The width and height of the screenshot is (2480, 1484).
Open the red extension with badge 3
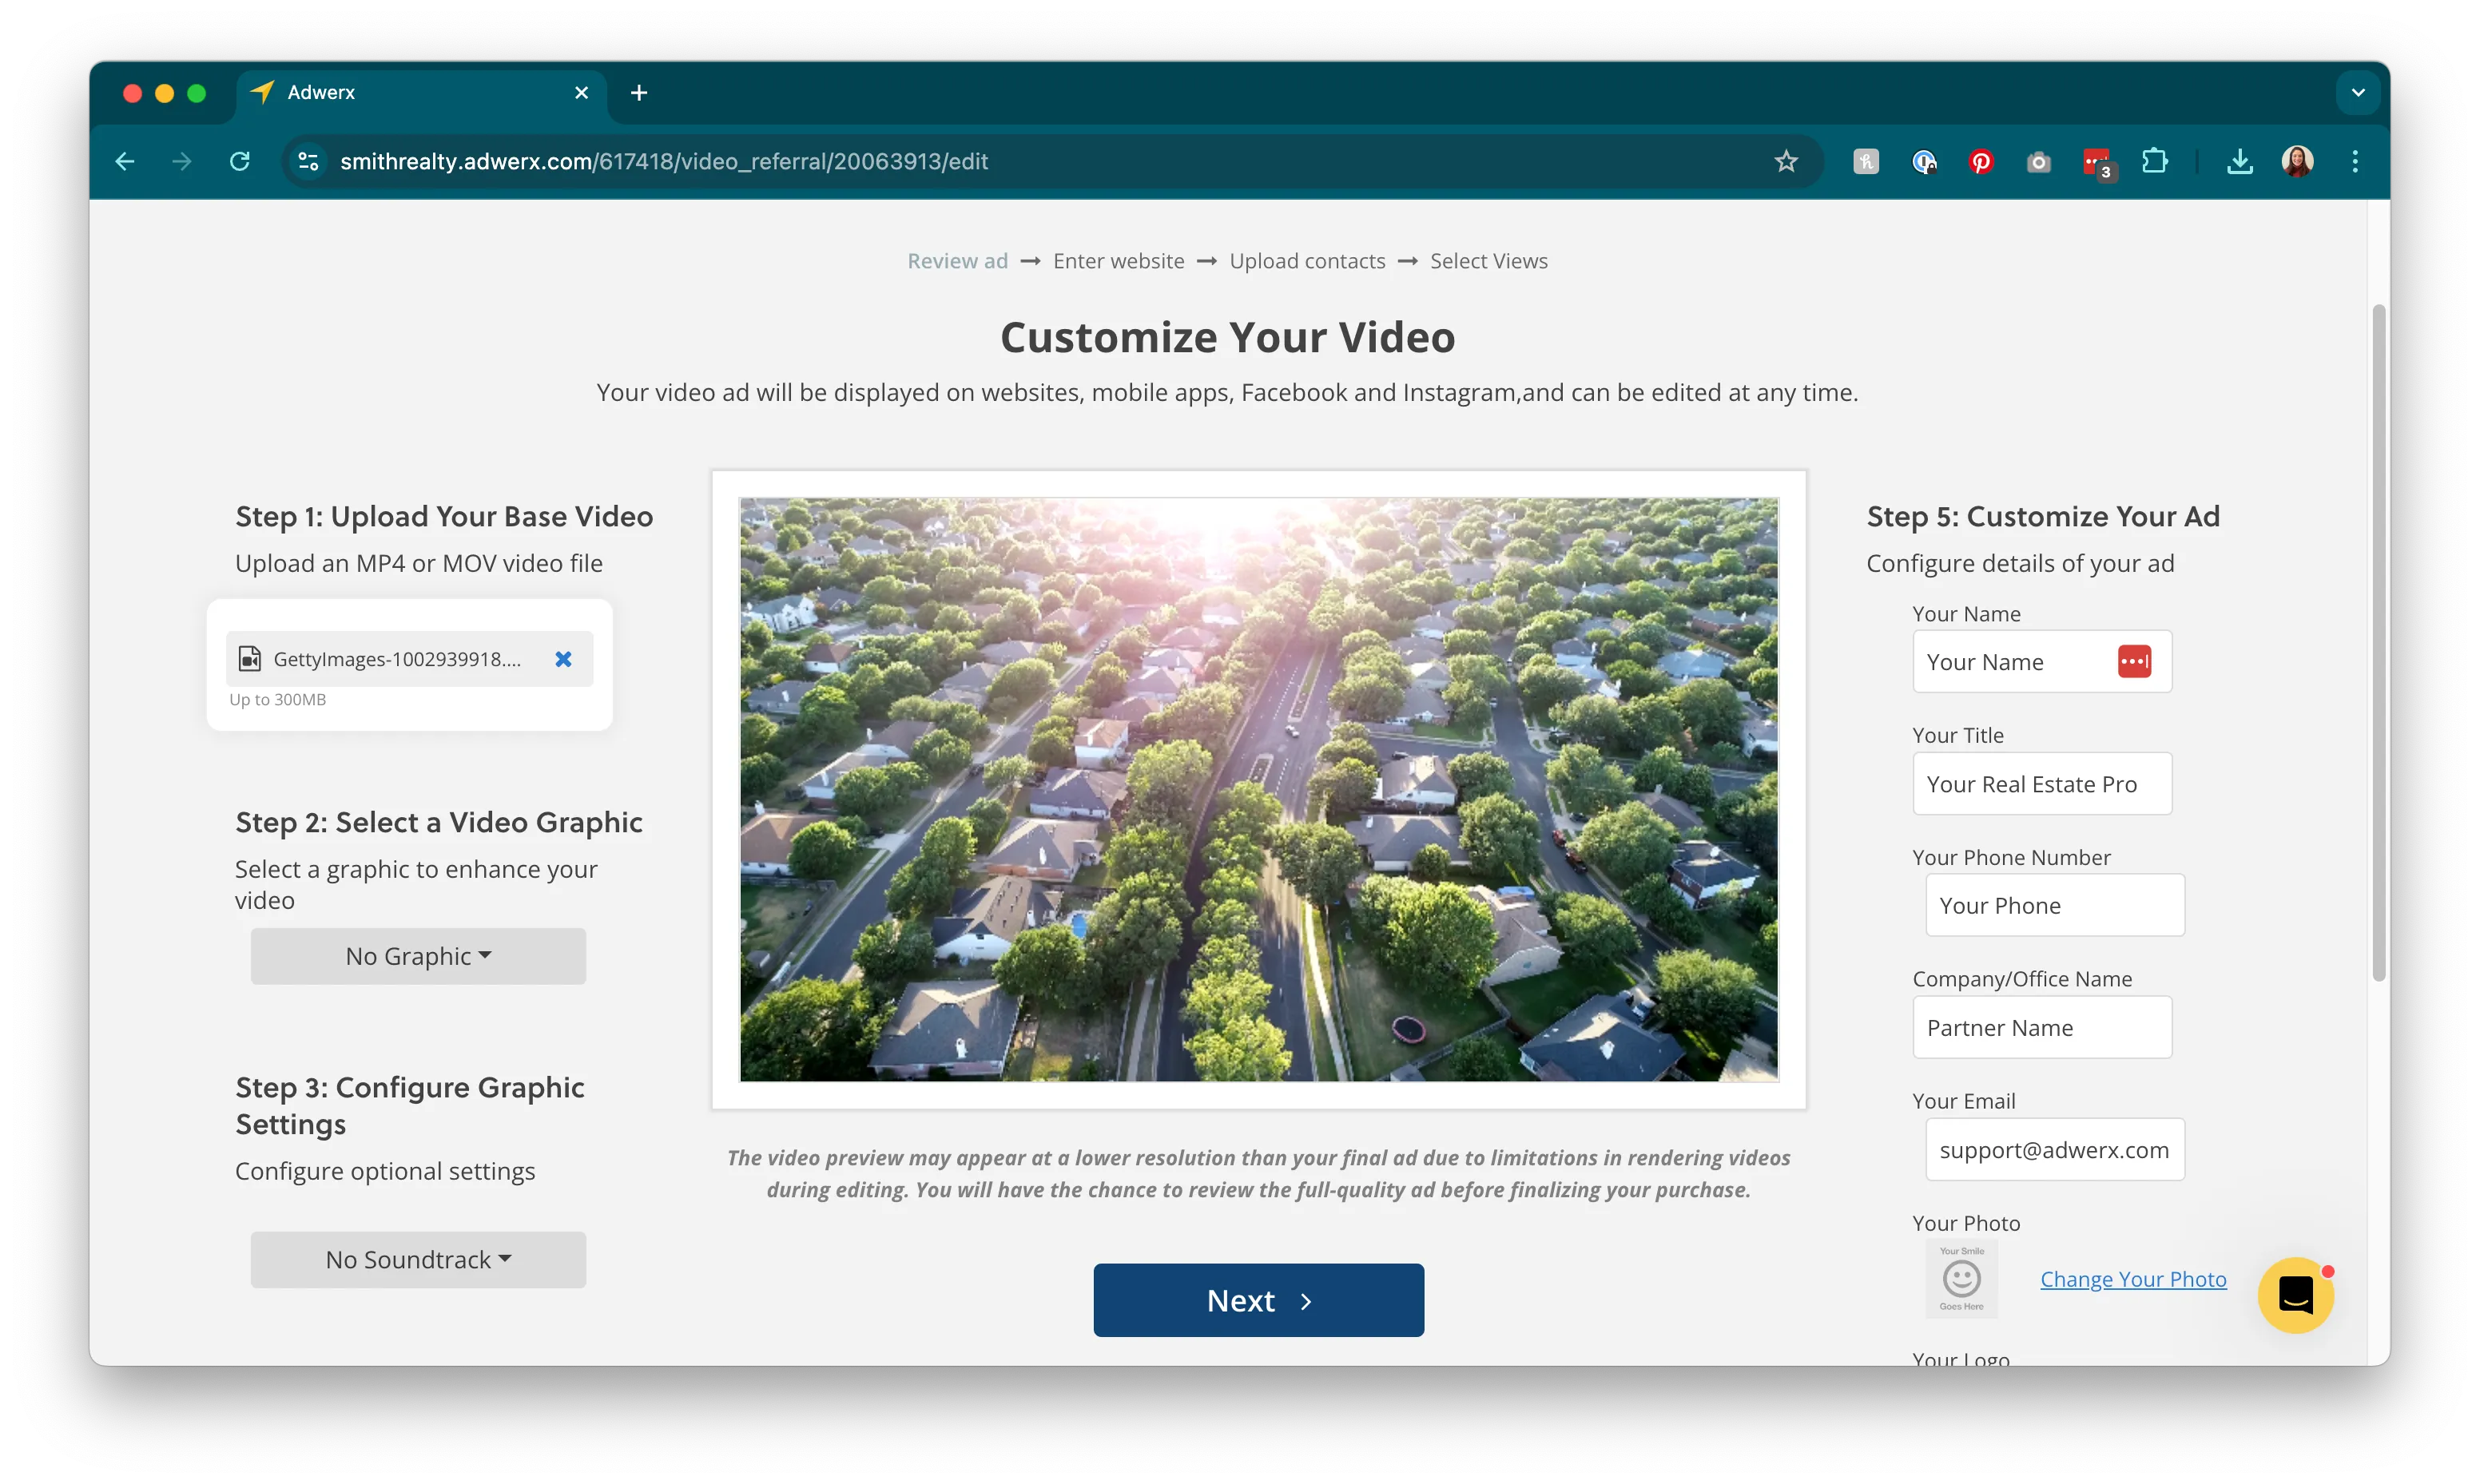pos(2097,162)
